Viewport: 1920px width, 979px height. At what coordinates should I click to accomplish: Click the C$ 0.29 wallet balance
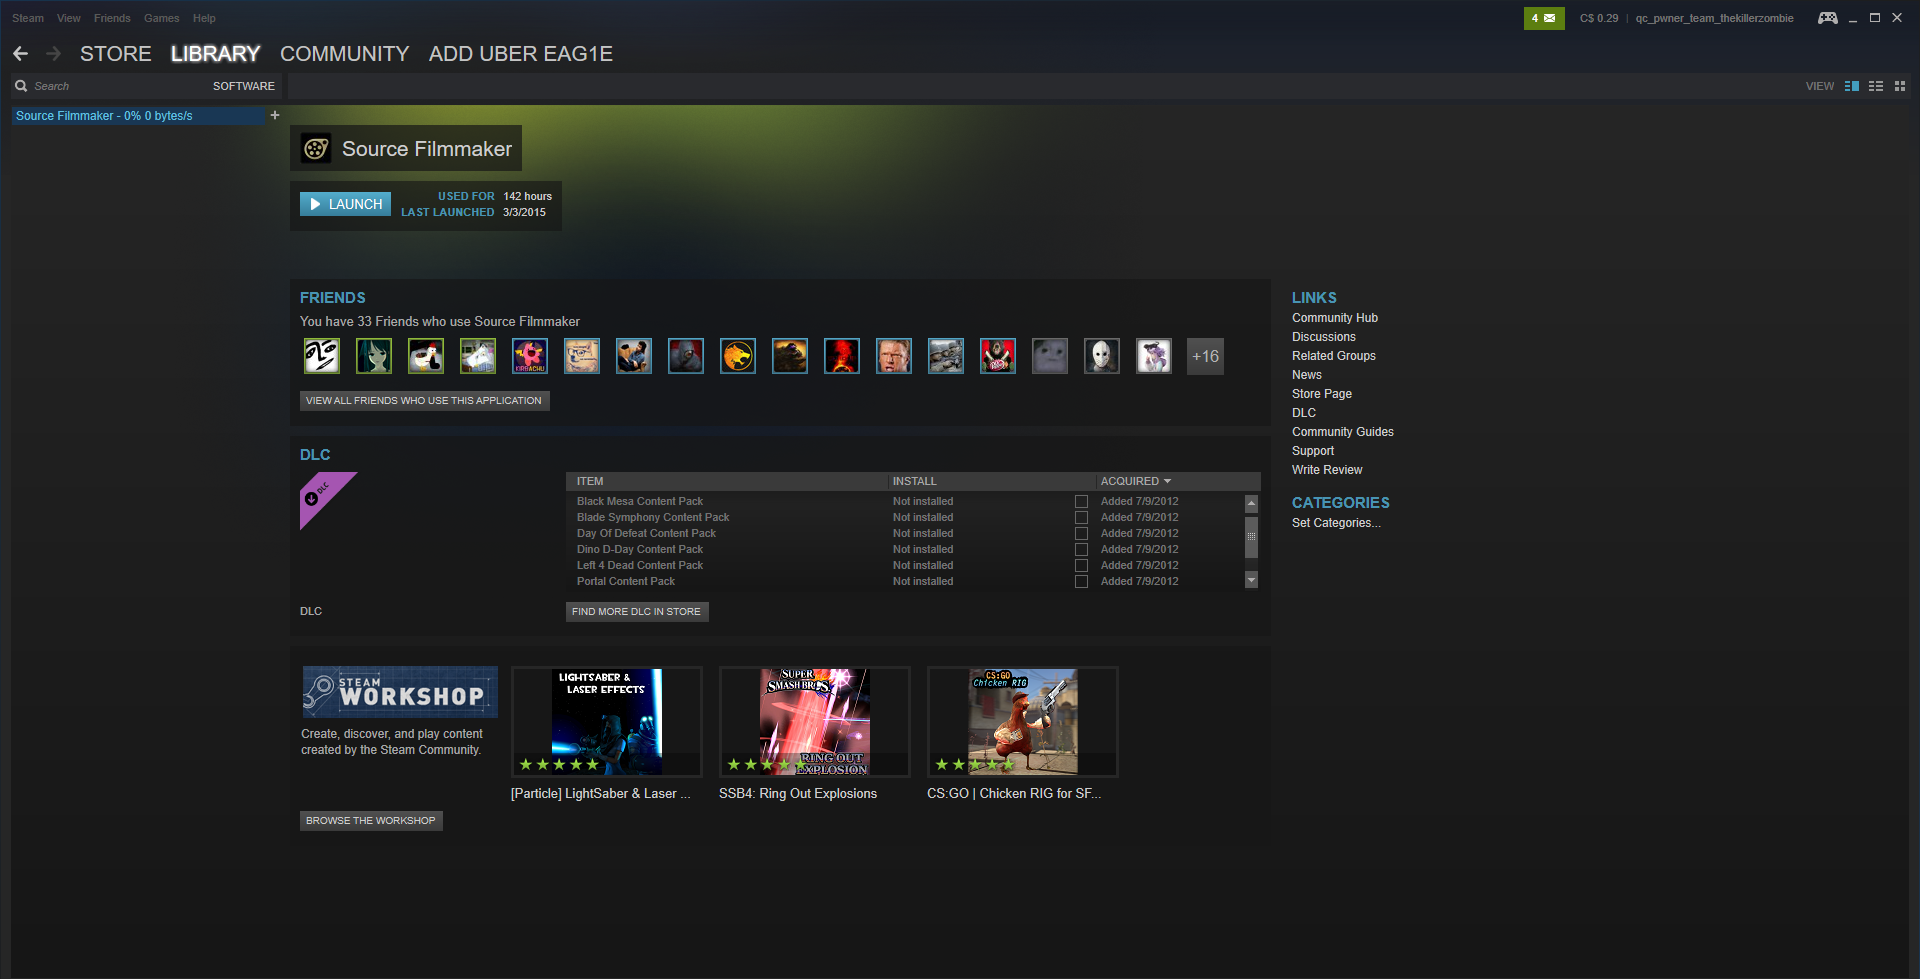point(1599,18)
